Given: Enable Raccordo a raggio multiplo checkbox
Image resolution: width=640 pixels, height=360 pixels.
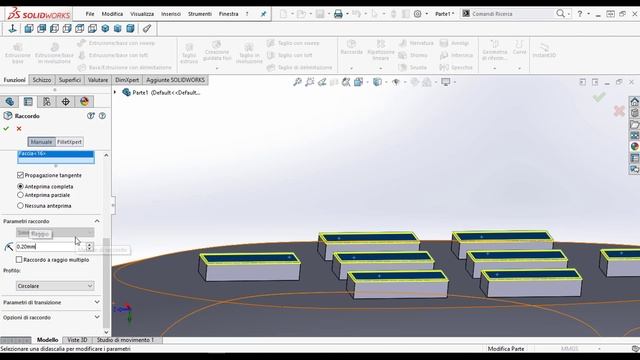Looking at the screenshot, I should coord(19,260).
